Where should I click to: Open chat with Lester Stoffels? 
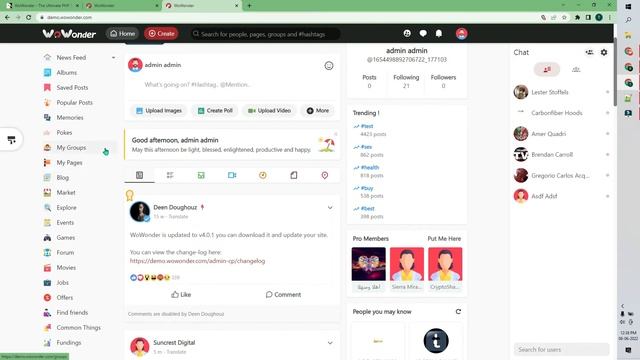click(x=562, y=92)
